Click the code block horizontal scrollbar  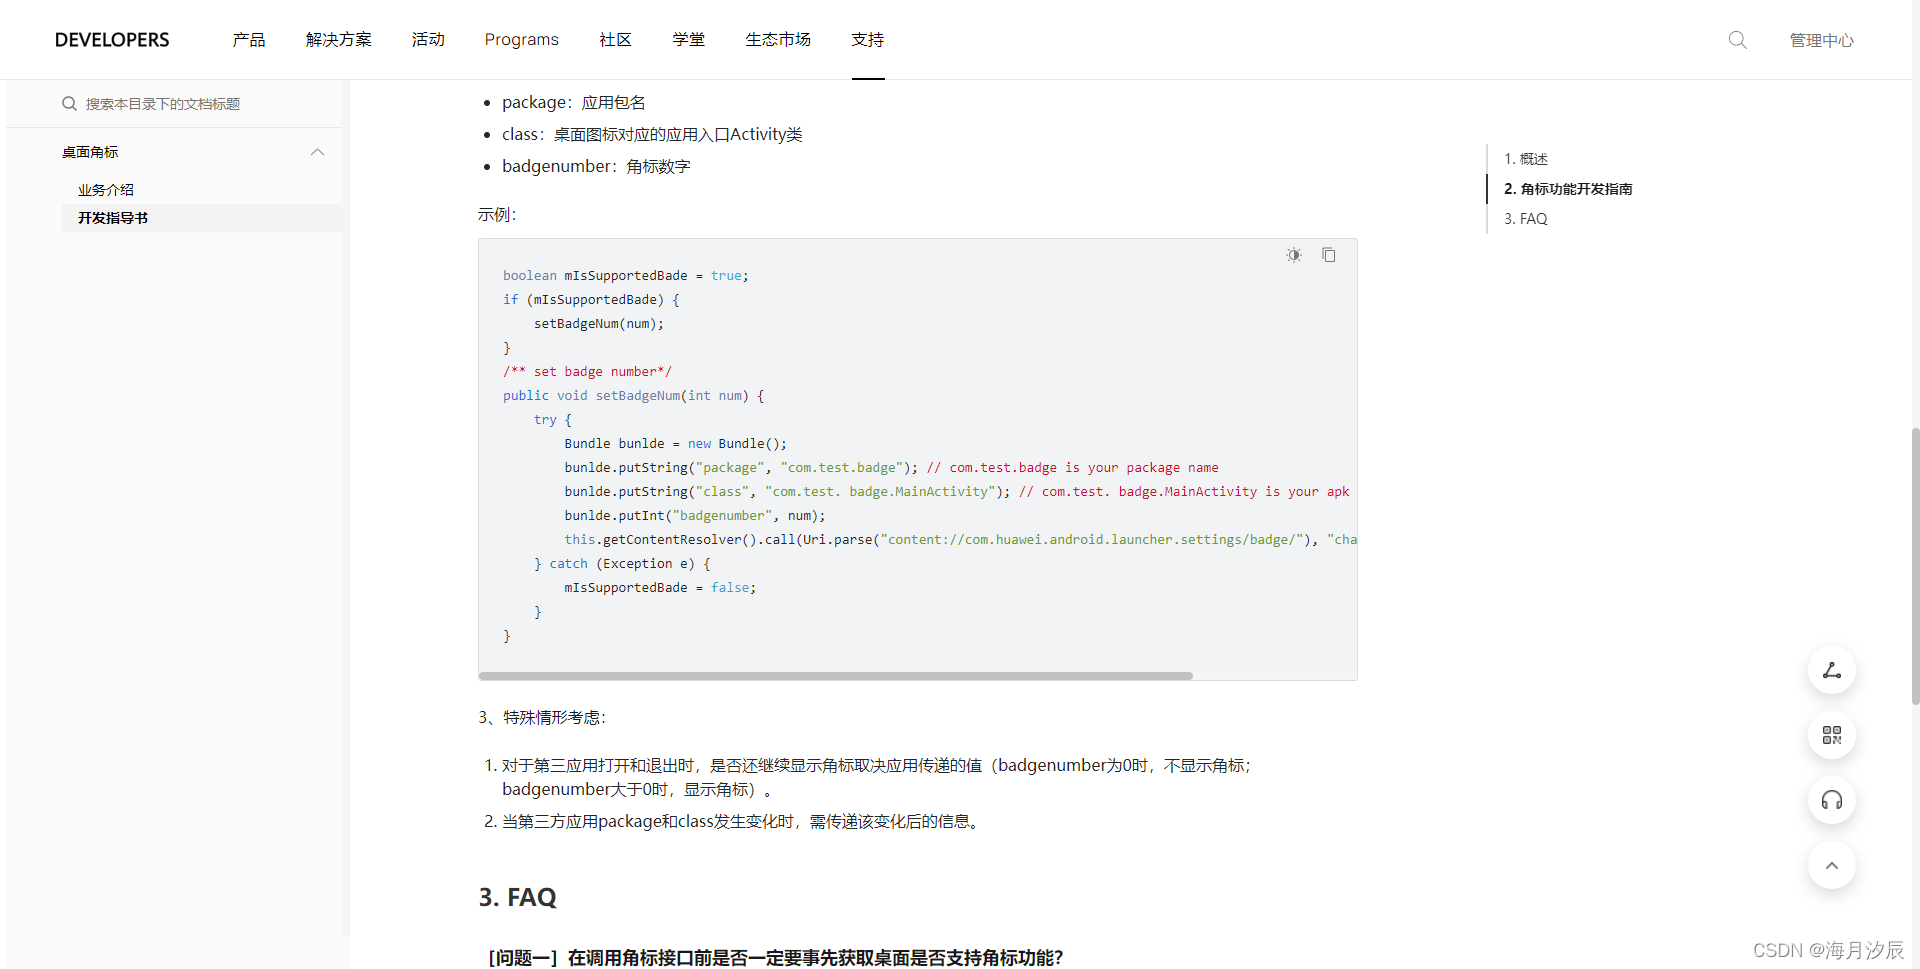pyautogui.click(x=836, y=676)
